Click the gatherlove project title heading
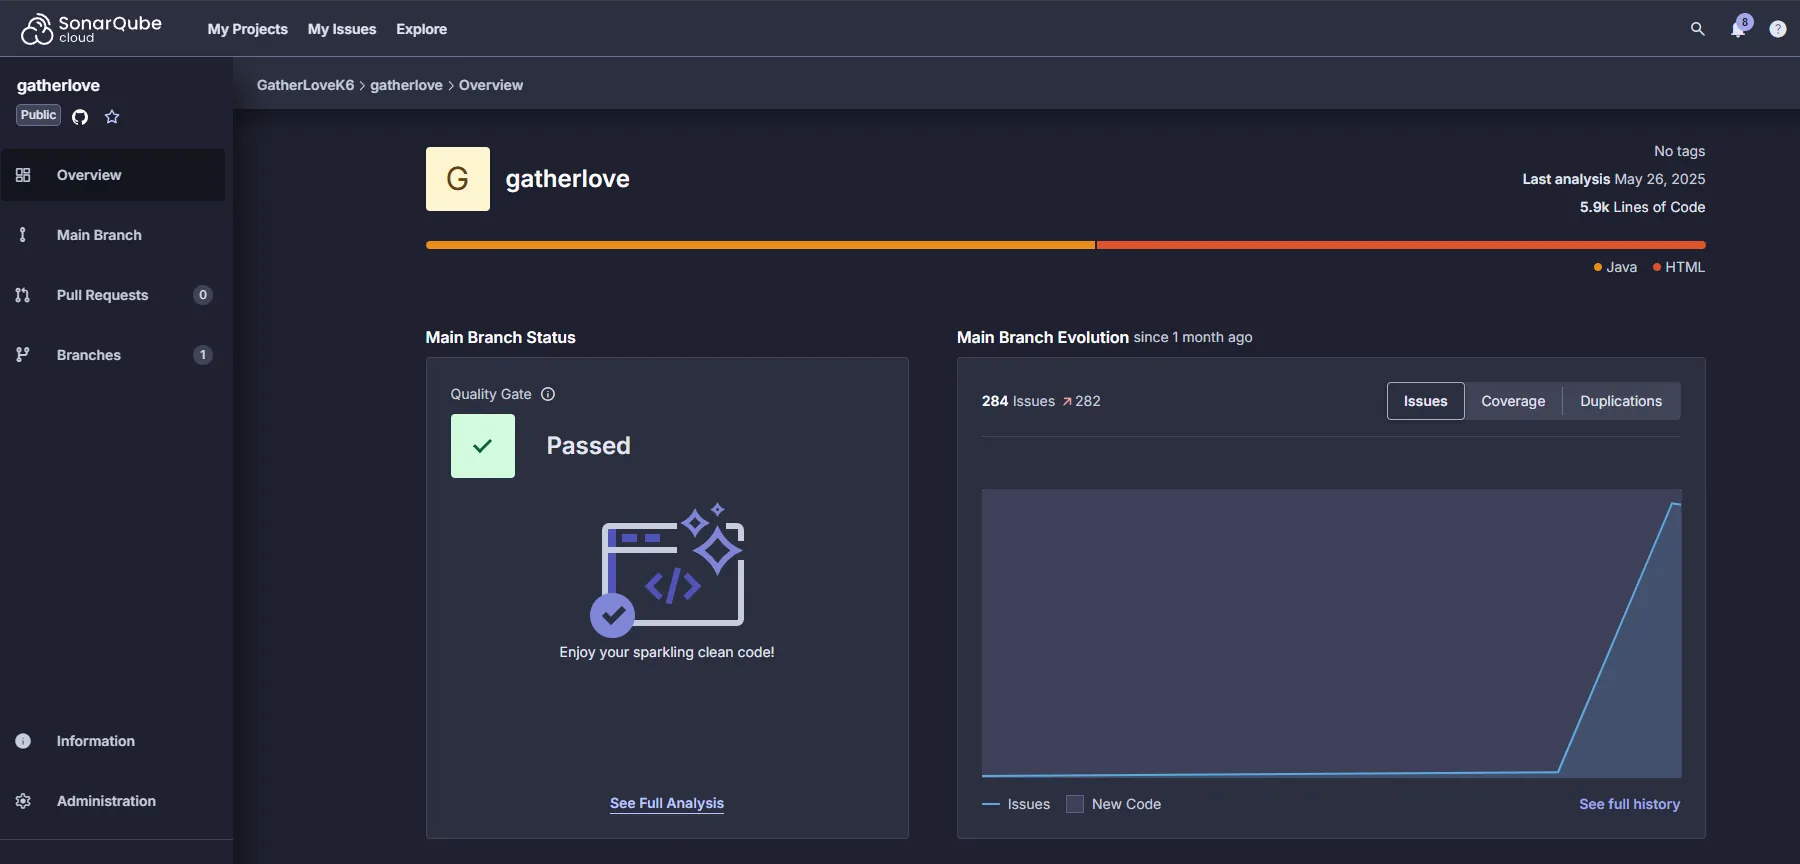Viewport: 1800px width, 864px height. click(x=567, y=179)
